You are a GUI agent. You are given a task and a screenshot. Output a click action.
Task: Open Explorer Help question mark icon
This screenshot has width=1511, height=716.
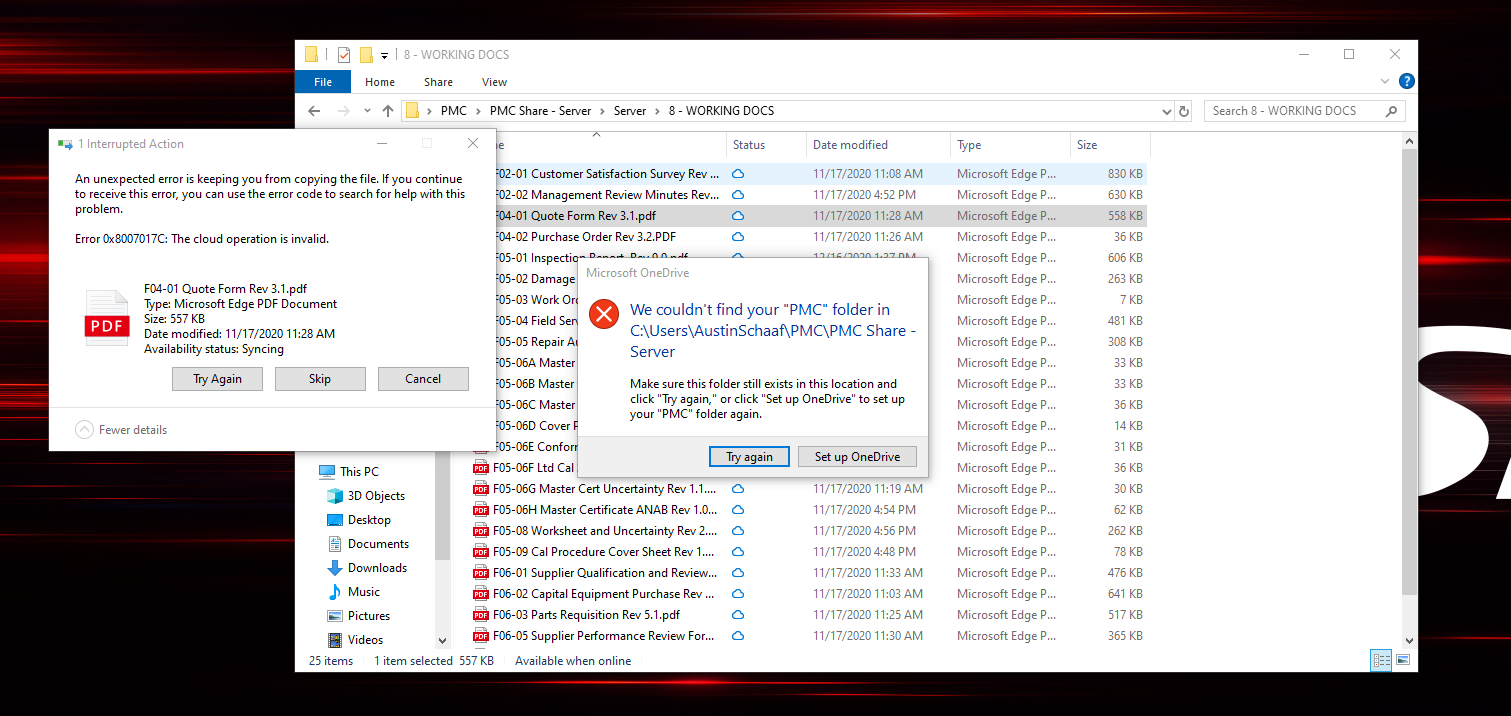tap(1406, 82)
